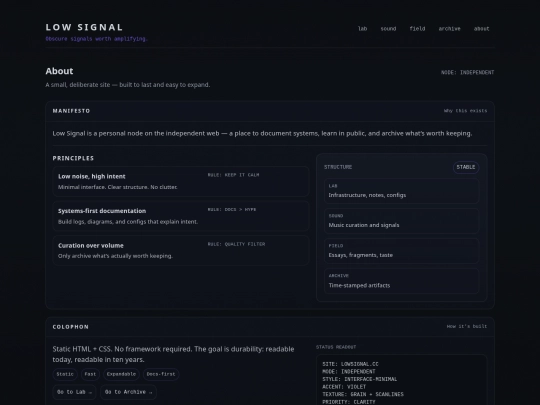Click the STRUCTURE panel label
The image size is (540, 405).
(x=338, y=167)
